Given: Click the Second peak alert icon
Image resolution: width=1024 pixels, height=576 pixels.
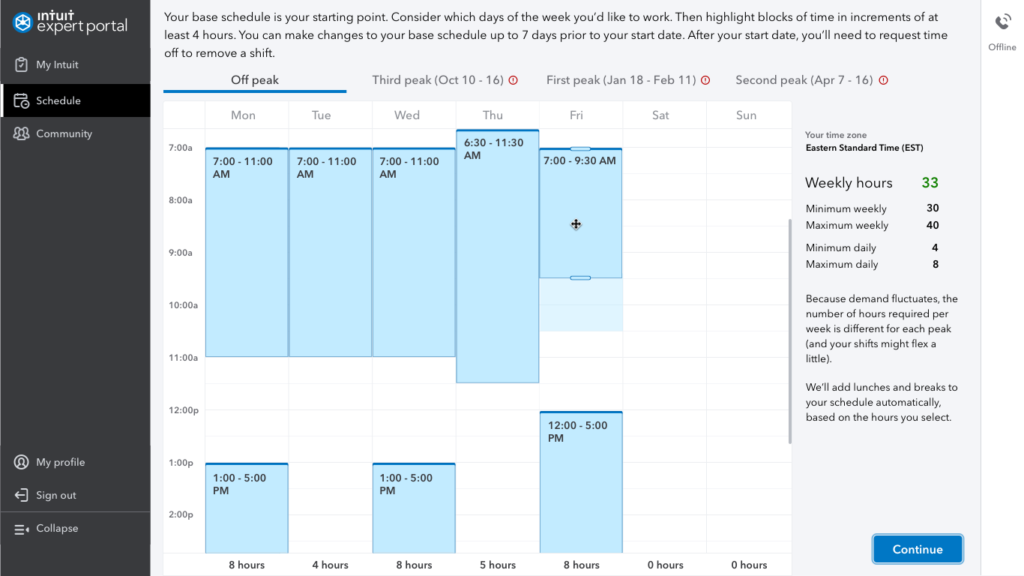Looking at the screenshot, I should (883, 81).
